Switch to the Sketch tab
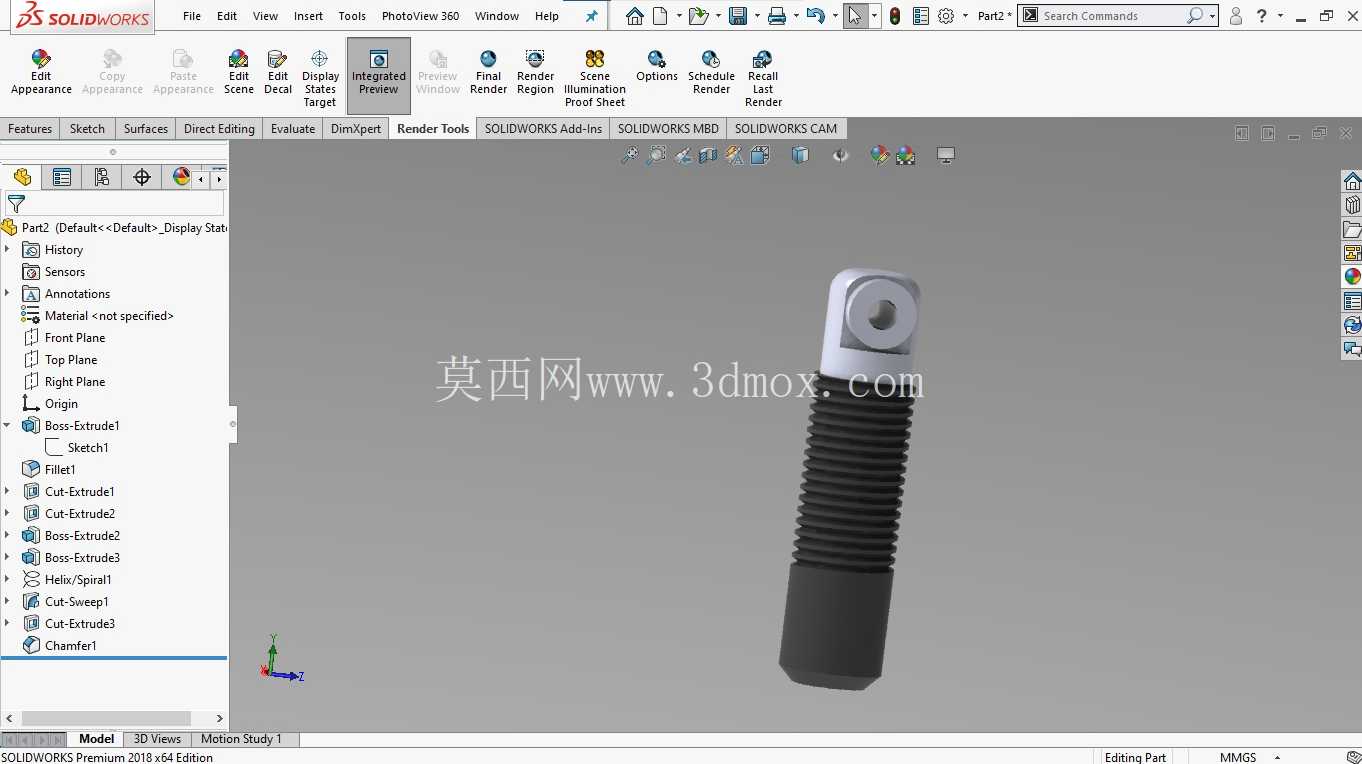Screen dimensions: 1362x764 click(x=87, y=128)
